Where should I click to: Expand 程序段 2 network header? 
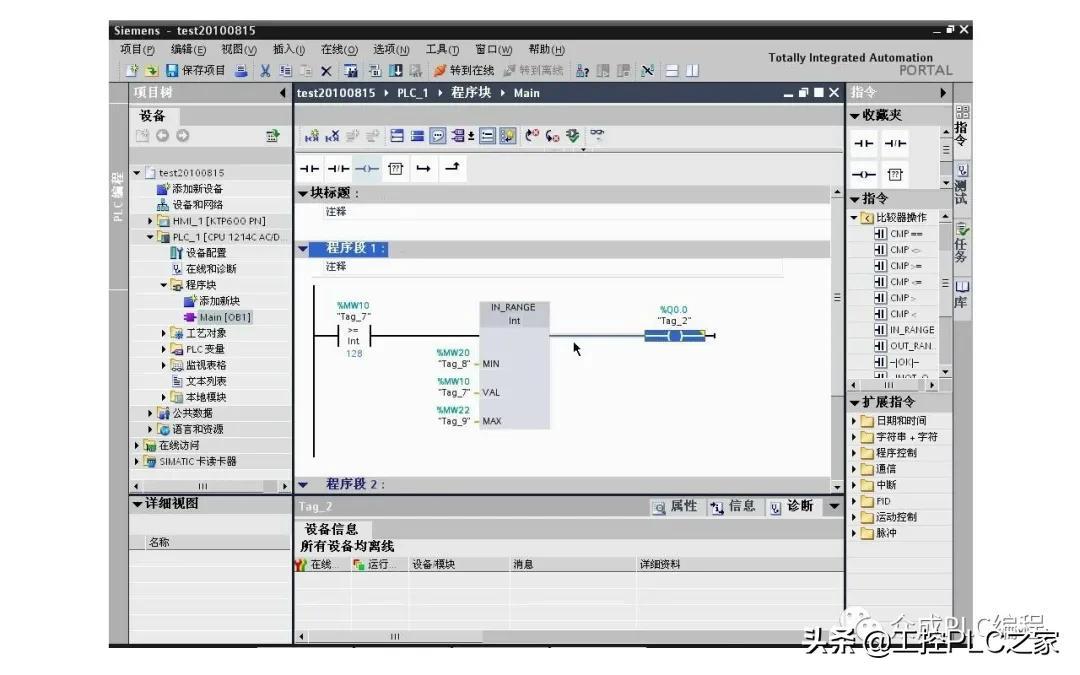302,484
